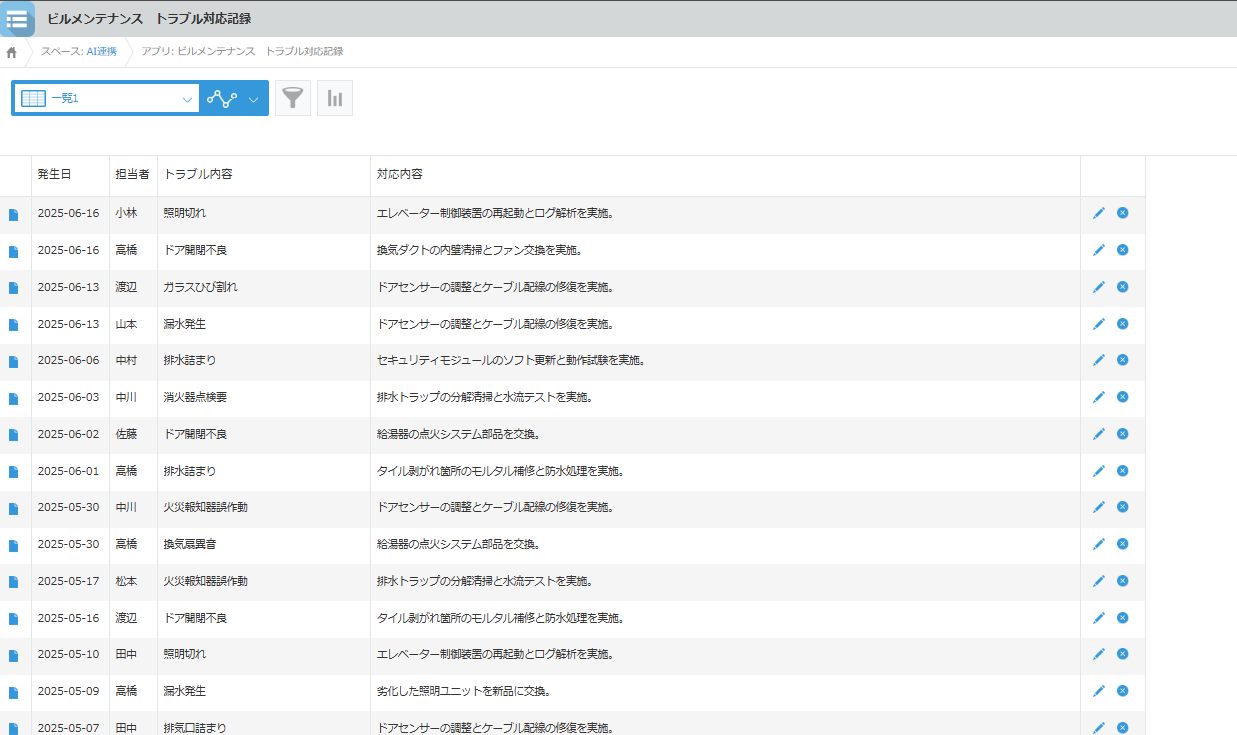The image size is (1237, 735).
Task: Click the アプリ: ビルメンテナンス breadcrumb
Action: pyautogui.click(x=242, y=51)
